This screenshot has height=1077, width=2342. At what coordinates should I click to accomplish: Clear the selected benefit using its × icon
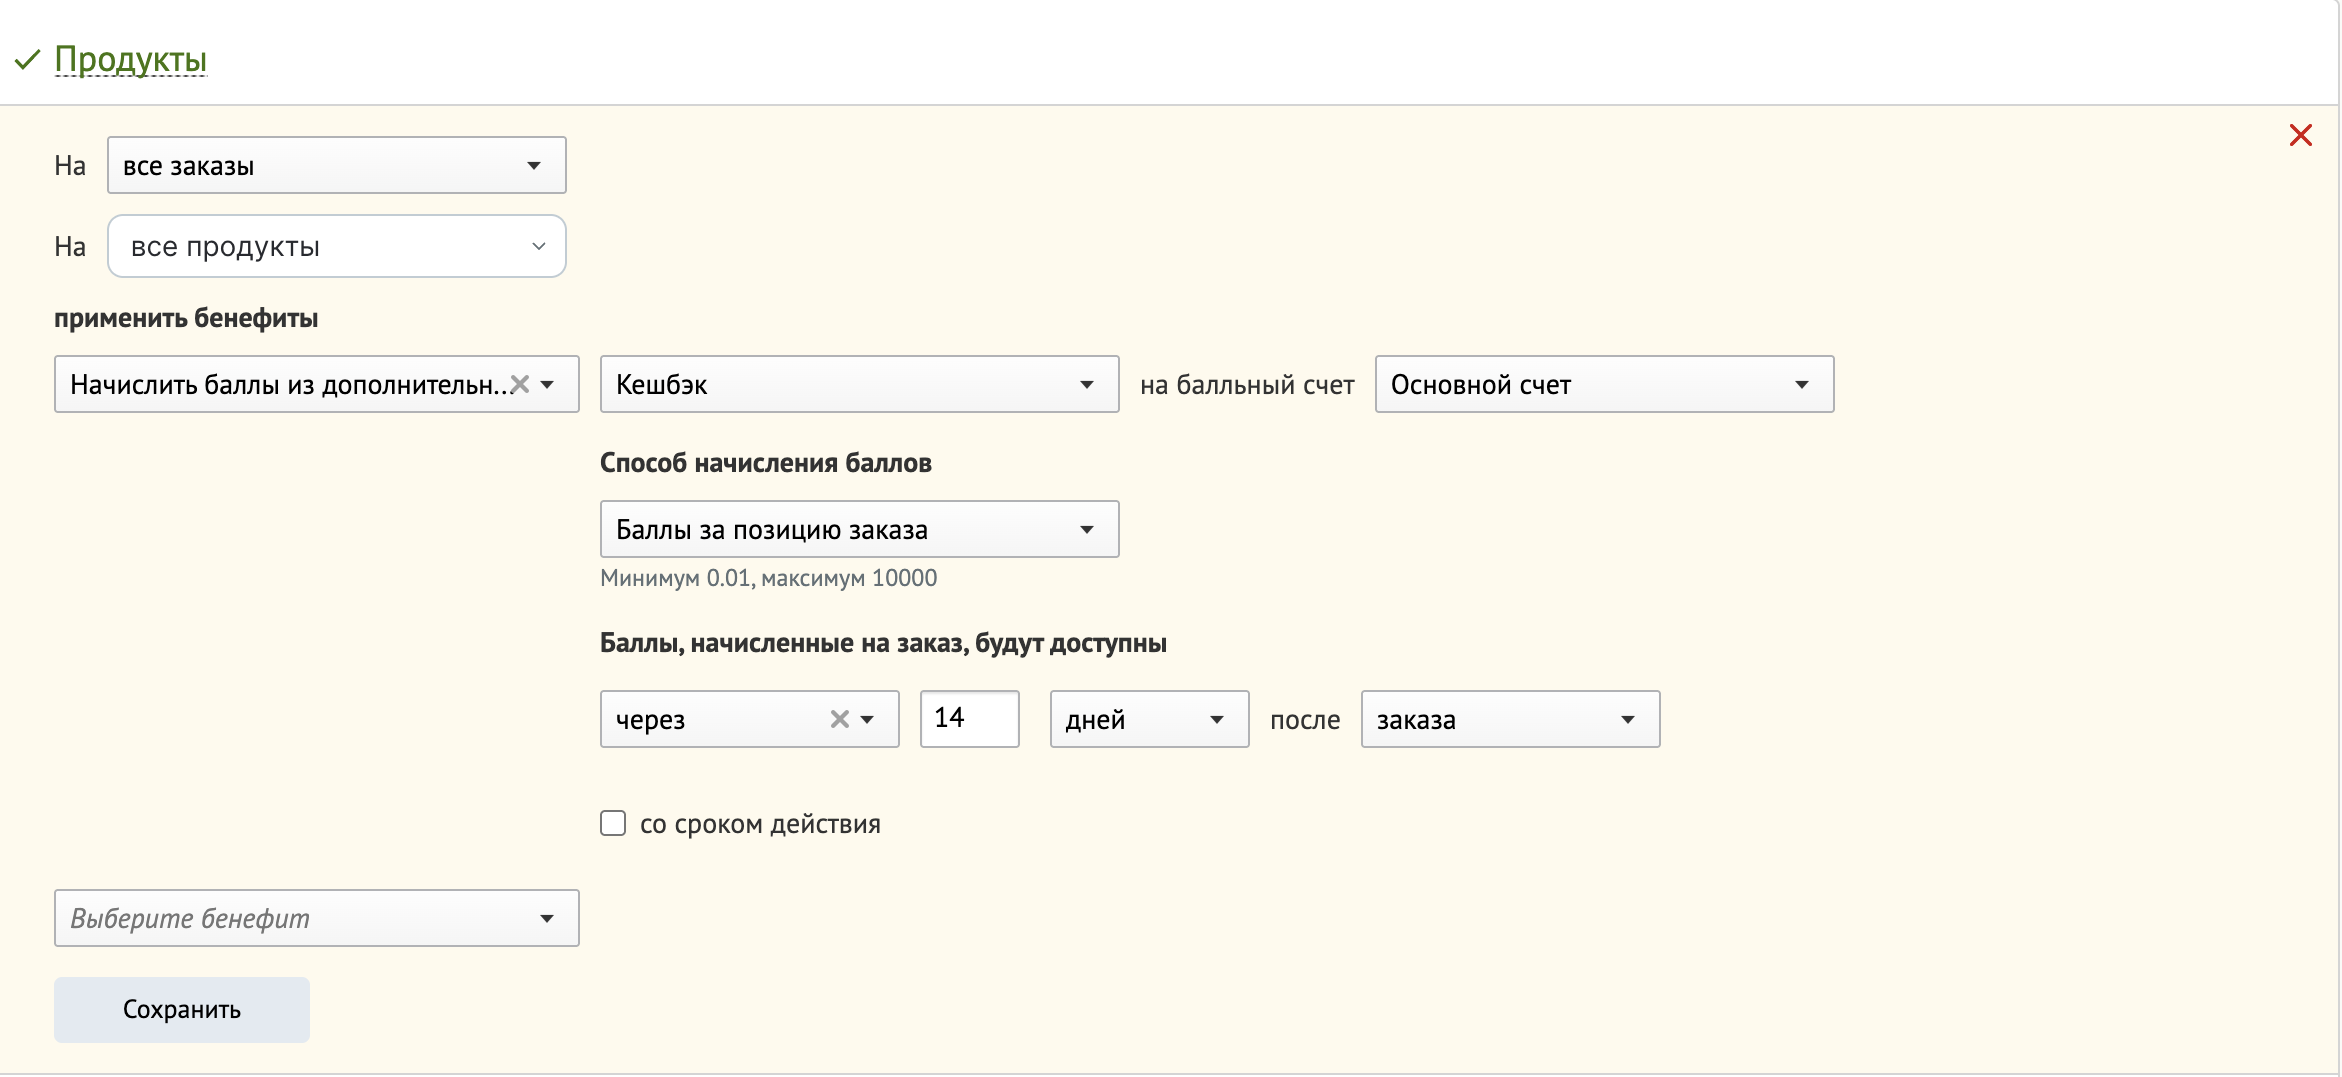click(518, 384)
